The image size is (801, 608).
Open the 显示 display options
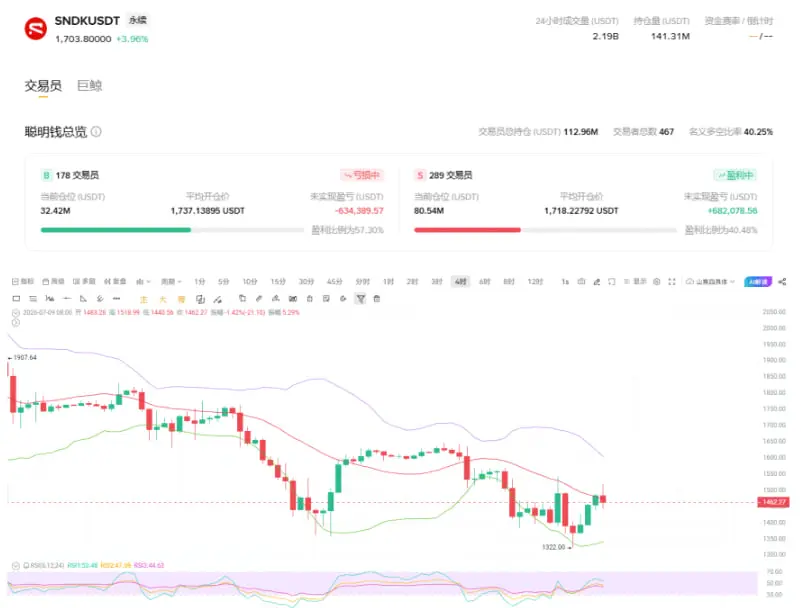(635, 282)
